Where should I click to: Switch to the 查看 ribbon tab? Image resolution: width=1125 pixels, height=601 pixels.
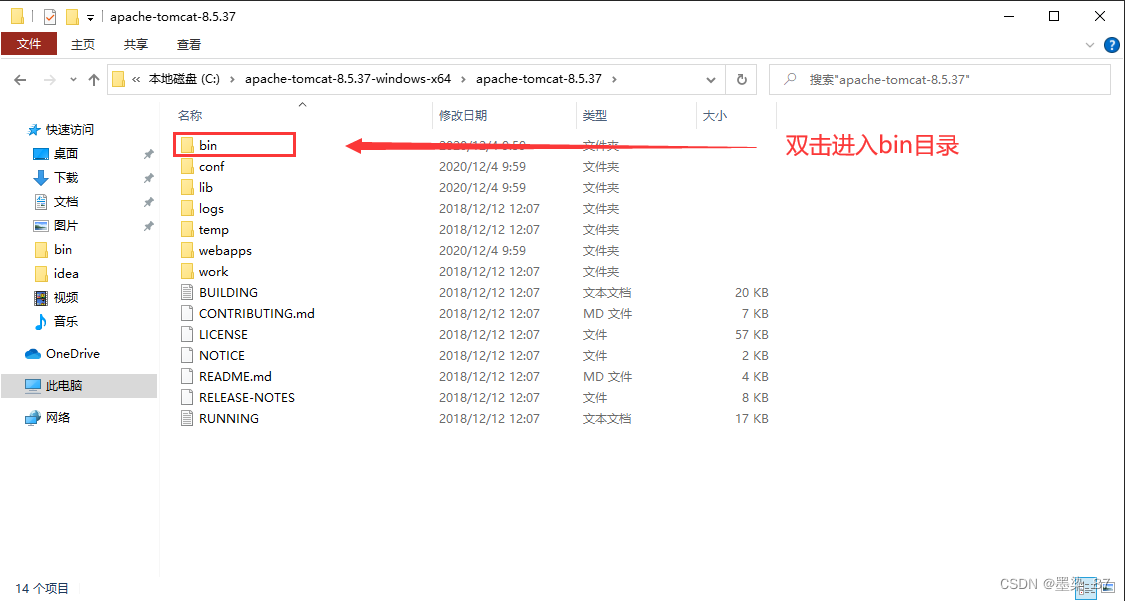[x=189, y=44]
